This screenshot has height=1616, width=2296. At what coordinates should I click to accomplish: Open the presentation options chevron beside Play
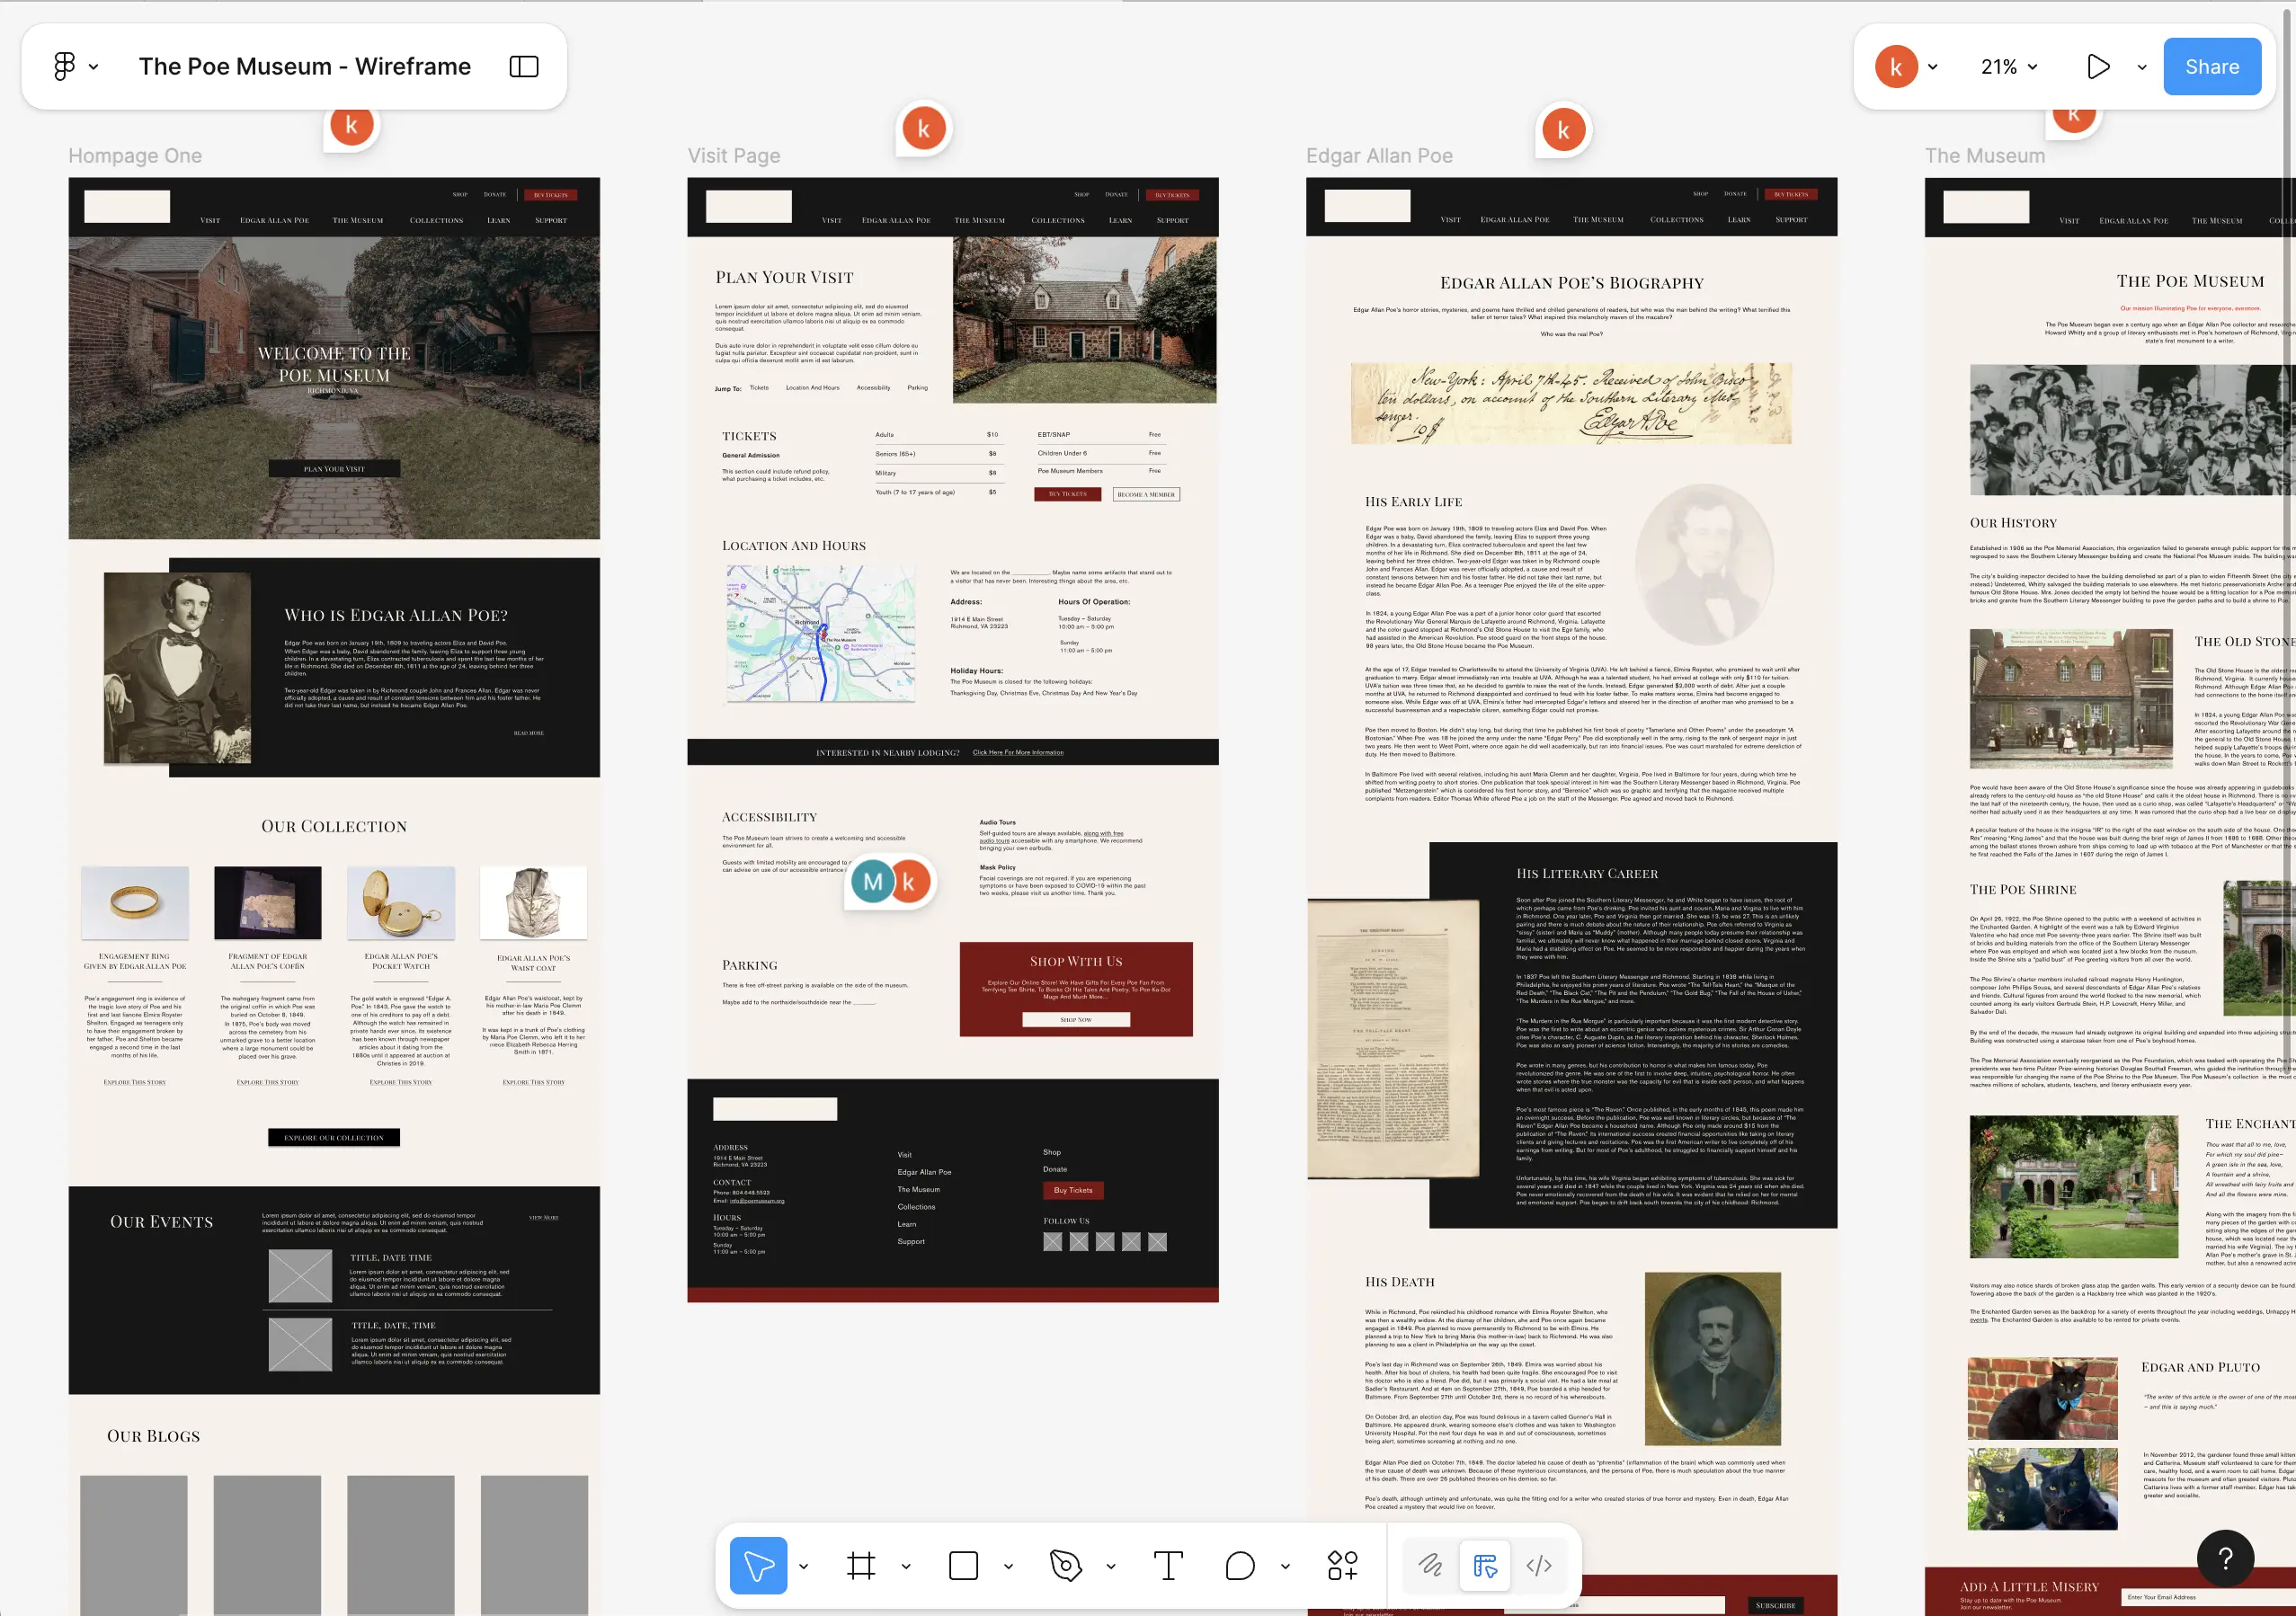2142,66
